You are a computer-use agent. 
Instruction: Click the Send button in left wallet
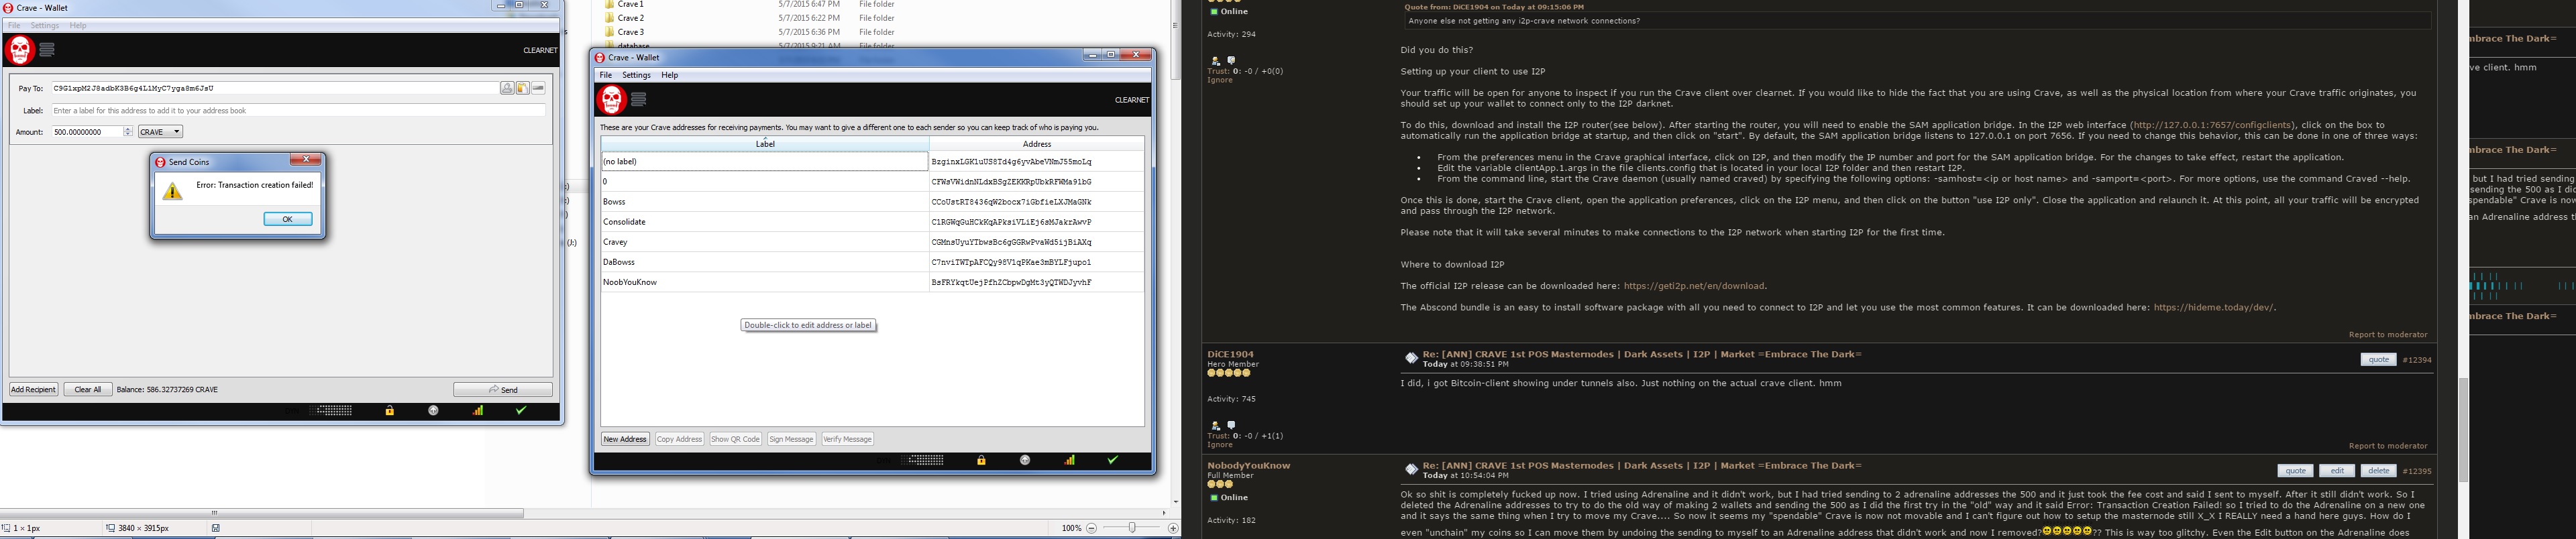[503, 390]
